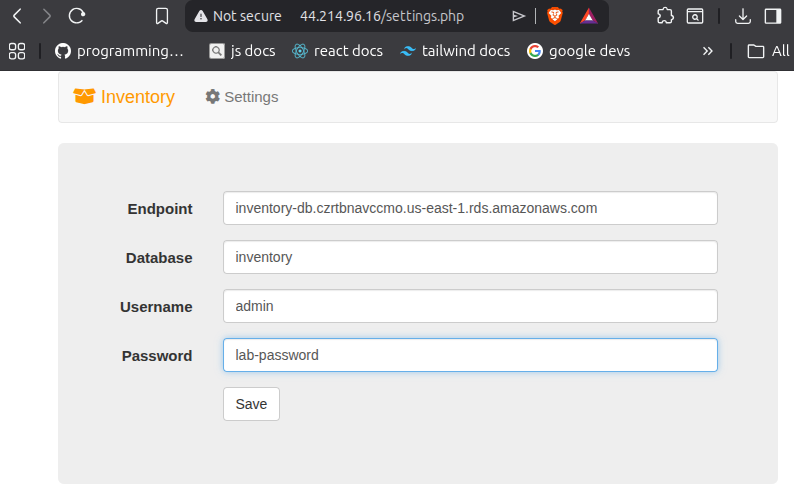
Task: Expand hidden bookmarks with the double chevron
Action: pos(707,51)
